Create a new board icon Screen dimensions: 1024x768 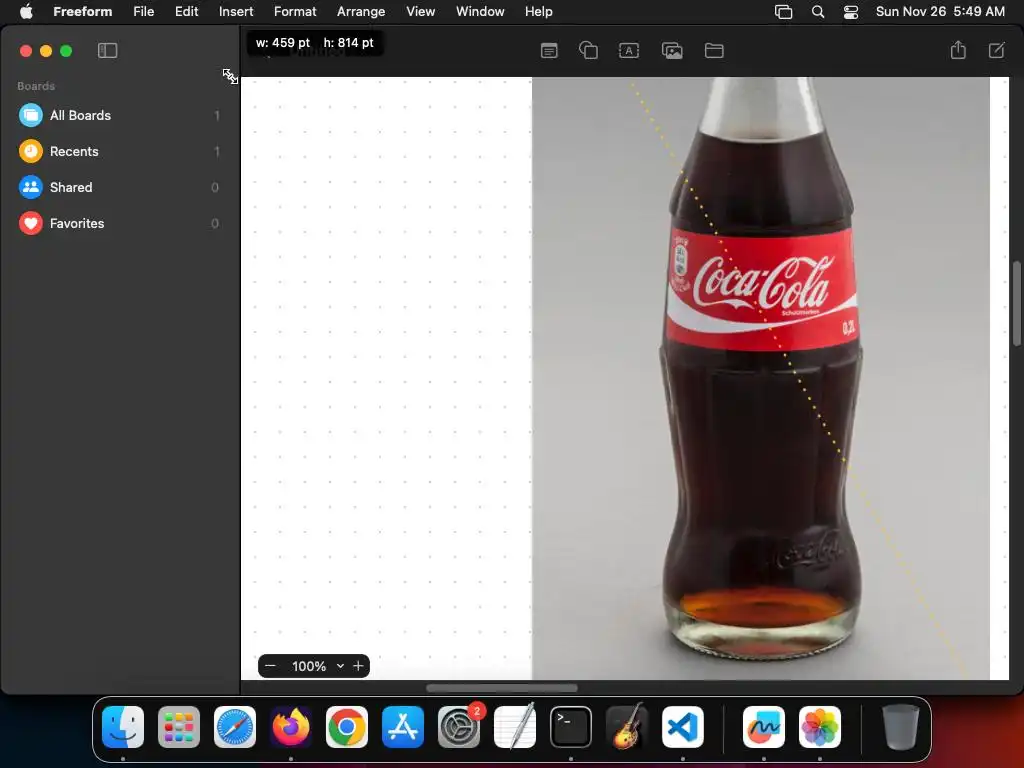997,50
